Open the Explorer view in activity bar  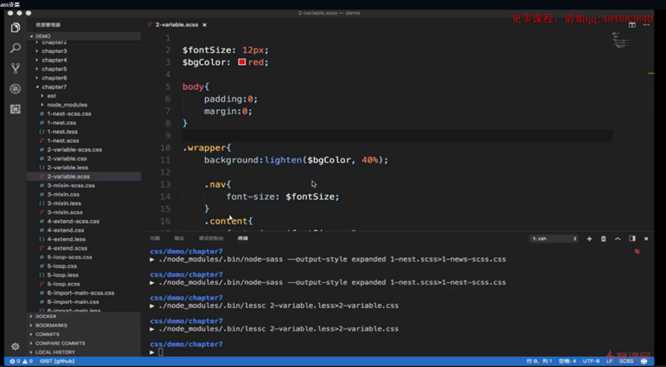16,28
